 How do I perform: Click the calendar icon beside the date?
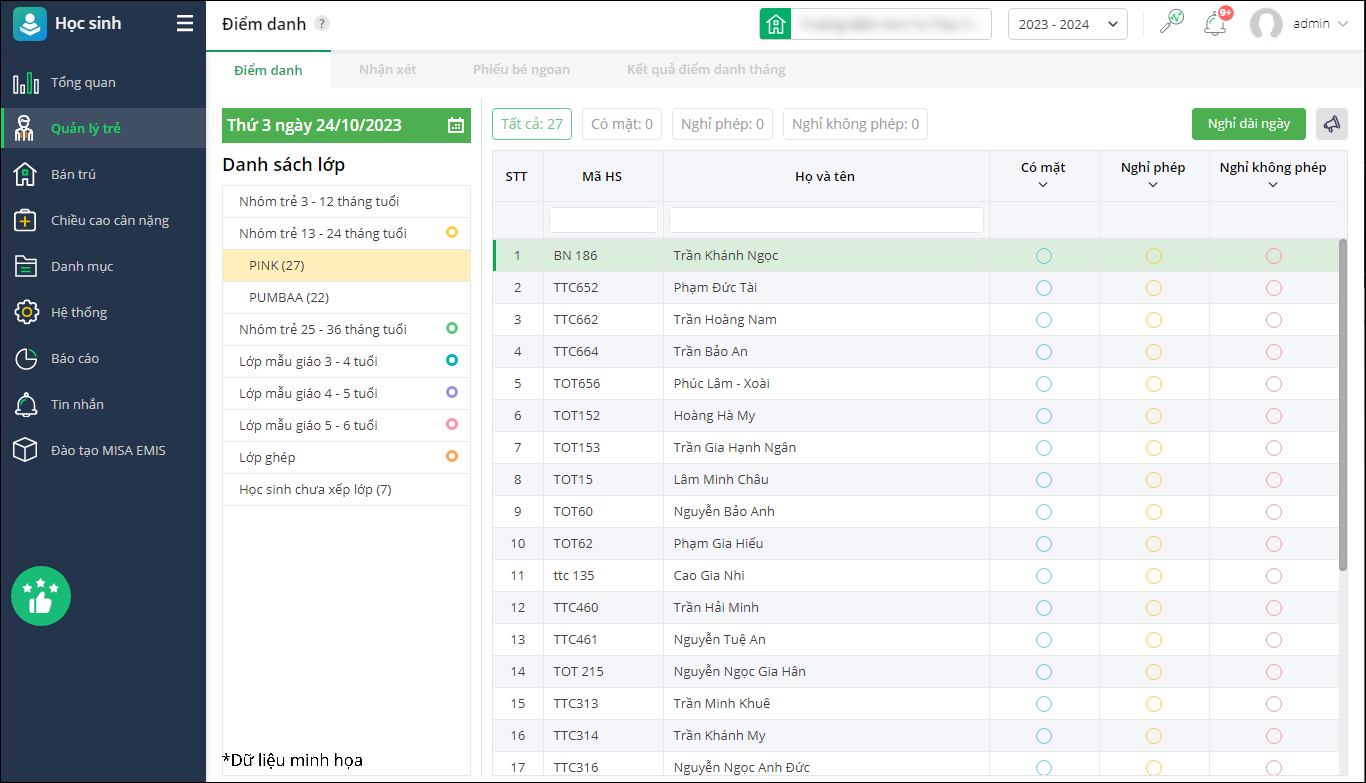coord(456,125)
